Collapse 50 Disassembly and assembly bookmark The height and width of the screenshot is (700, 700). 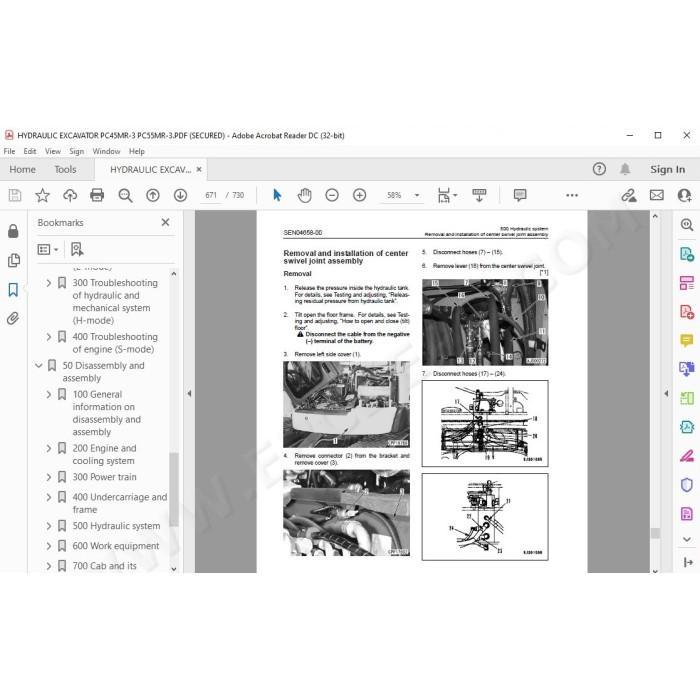(x=39, y=366)
